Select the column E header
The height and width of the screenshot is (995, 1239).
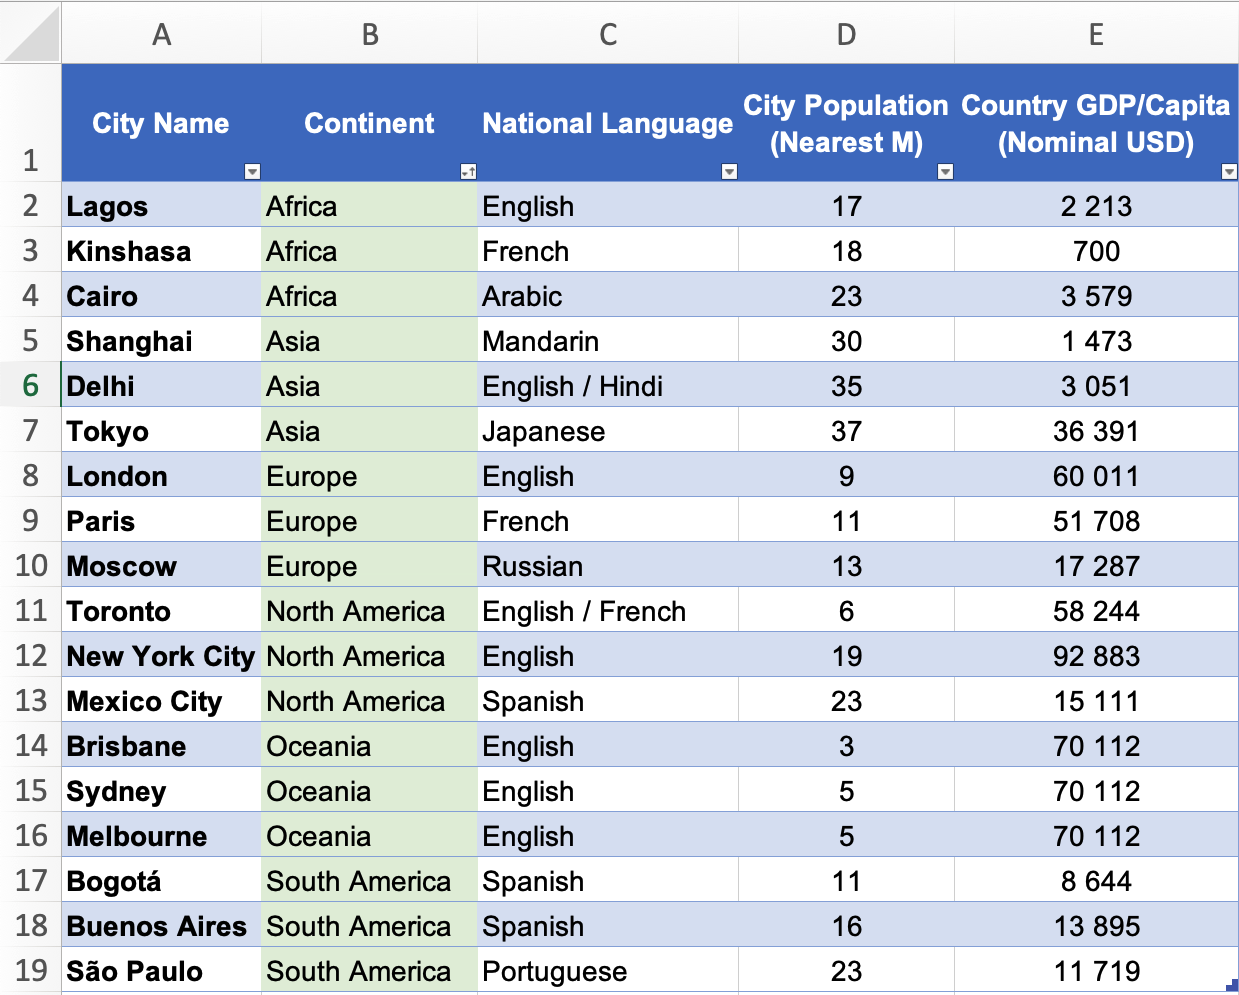tap(1096, 35)
